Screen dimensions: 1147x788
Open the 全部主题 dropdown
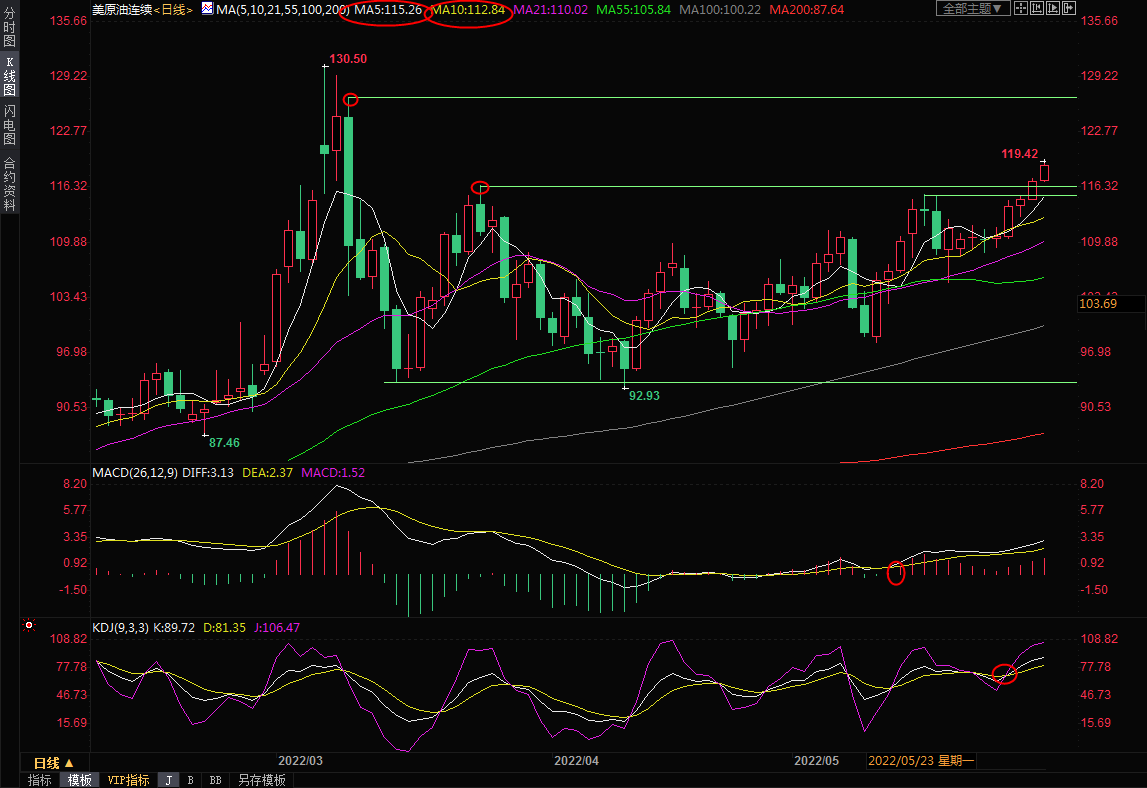point(970,8)
